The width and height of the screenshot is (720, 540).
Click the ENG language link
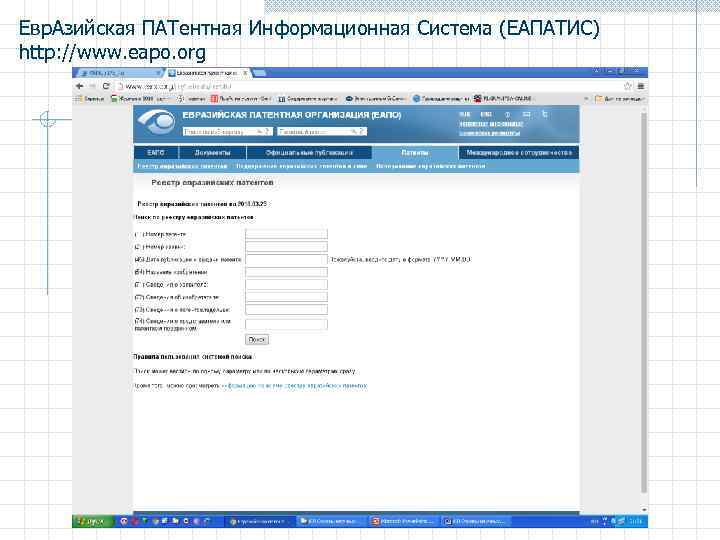486,114
